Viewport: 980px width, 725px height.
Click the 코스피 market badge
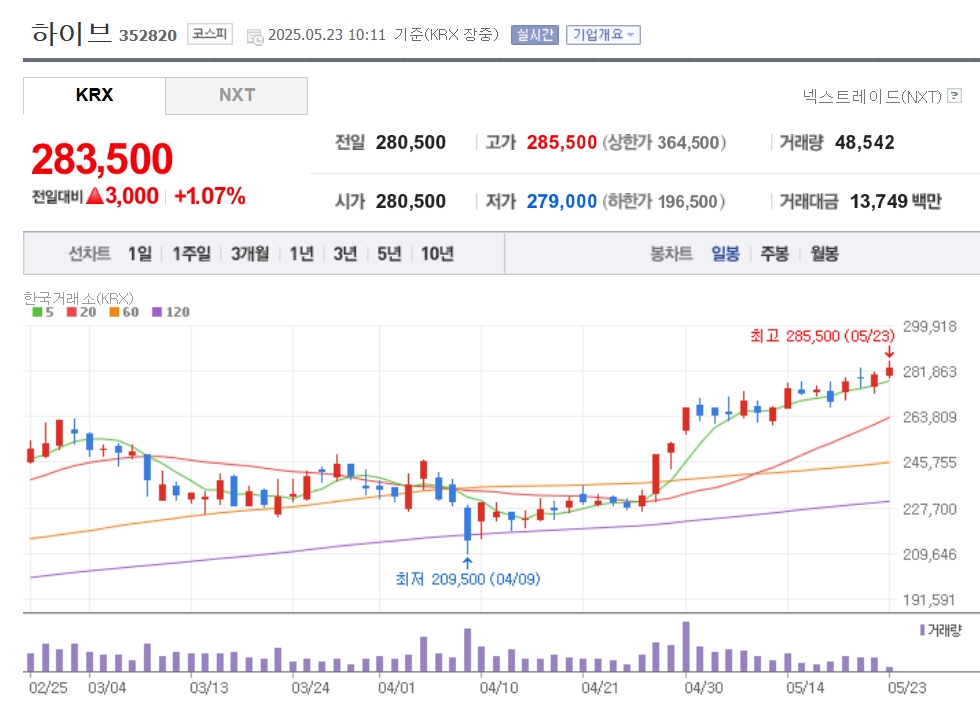pos(210,34)
